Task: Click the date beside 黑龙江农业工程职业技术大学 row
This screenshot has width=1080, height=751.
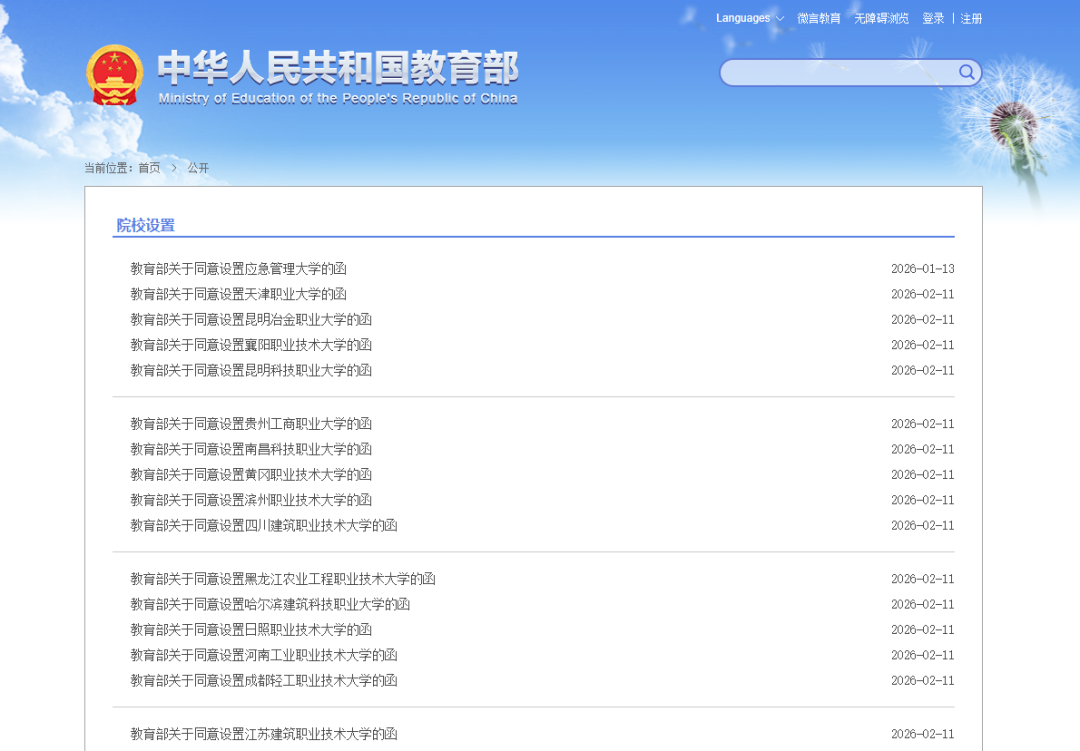Action: pos(922,579)
